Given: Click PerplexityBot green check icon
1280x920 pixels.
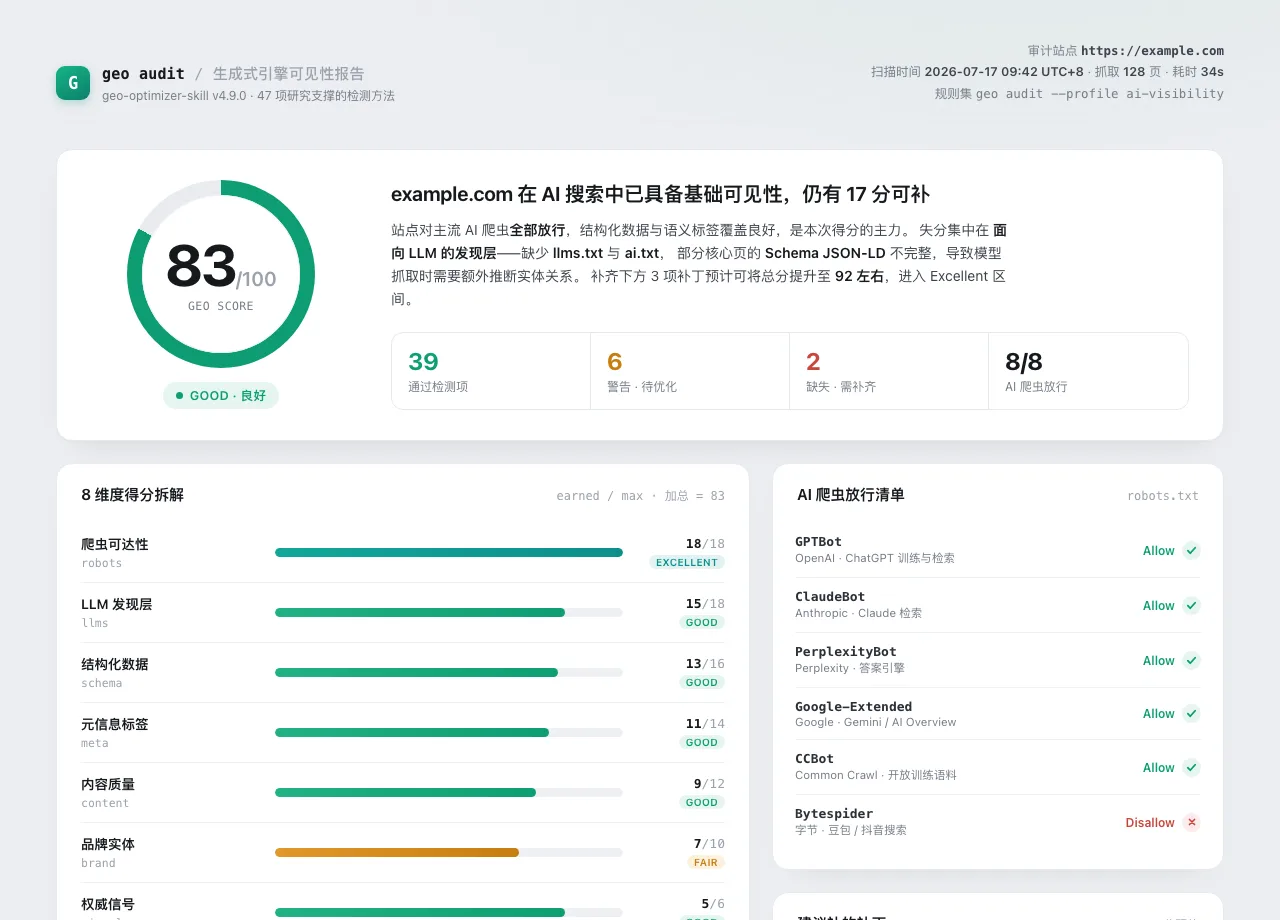Looking at the screenshot, I should (1191, 660).
